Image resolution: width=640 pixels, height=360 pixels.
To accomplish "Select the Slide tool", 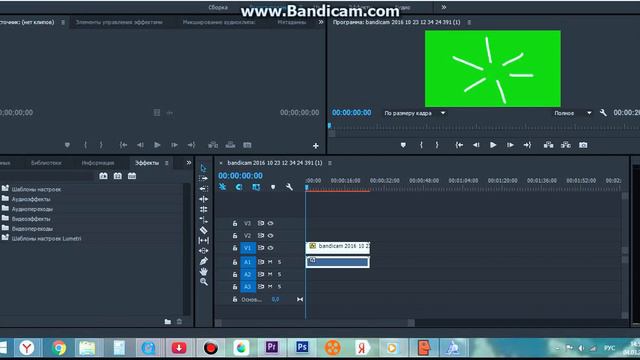I will click(x=203, y=251).
